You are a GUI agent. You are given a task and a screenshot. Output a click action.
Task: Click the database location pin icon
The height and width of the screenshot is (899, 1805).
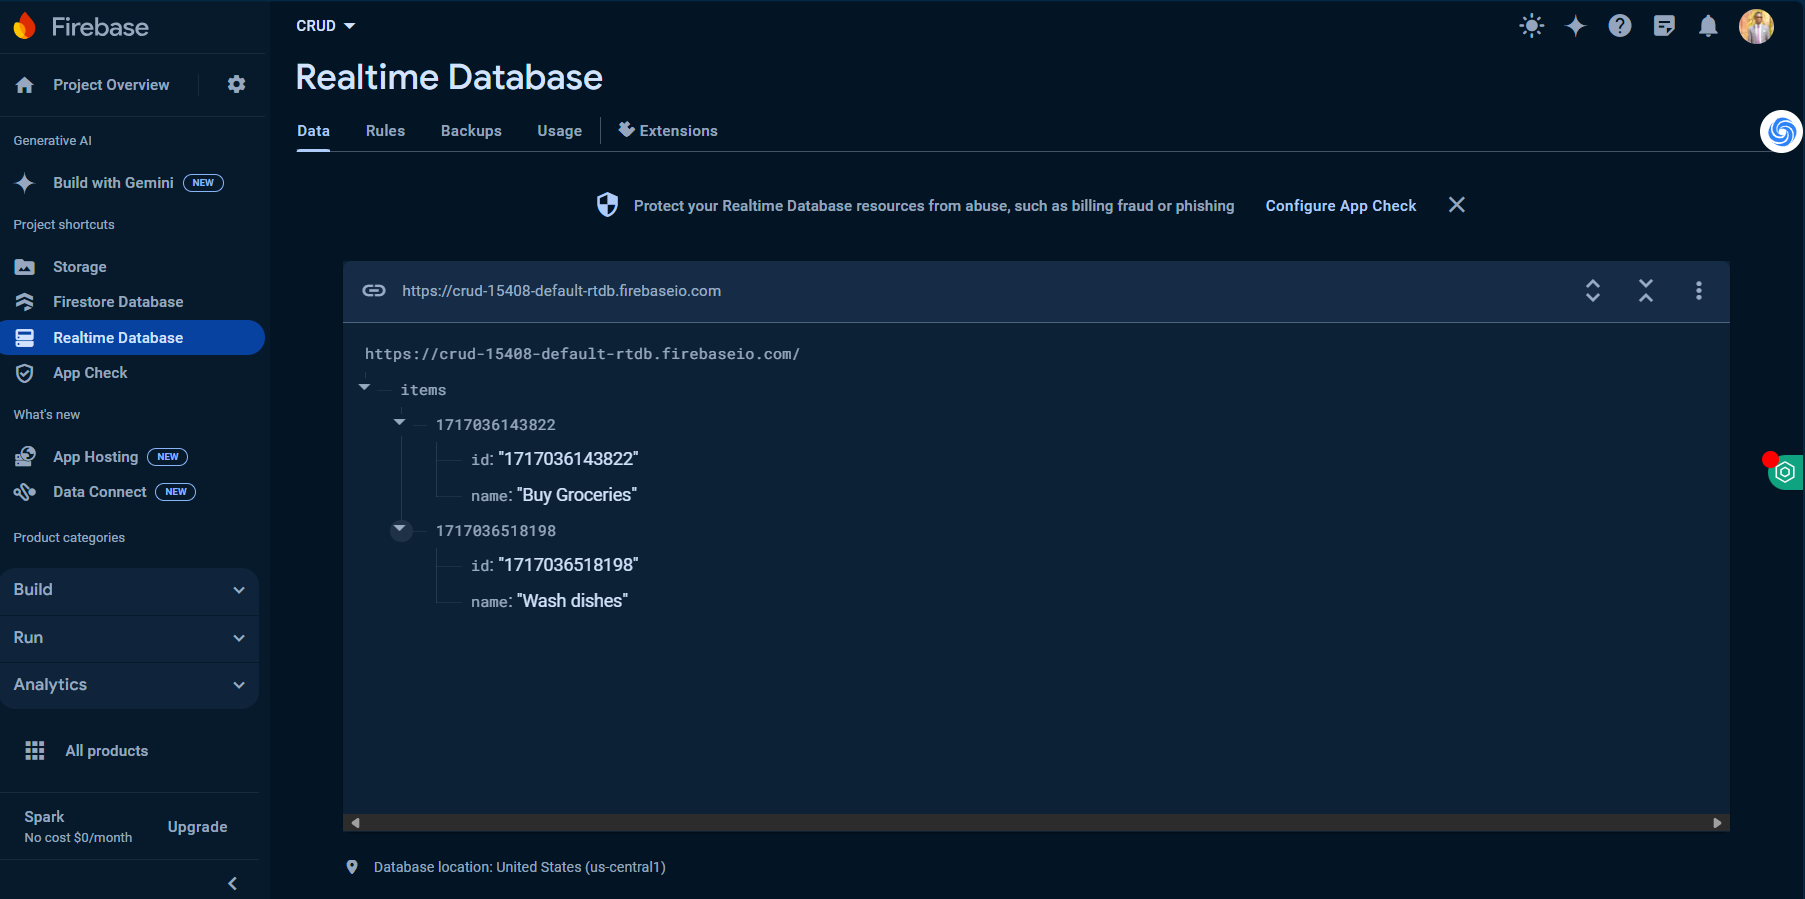point(352,867)
